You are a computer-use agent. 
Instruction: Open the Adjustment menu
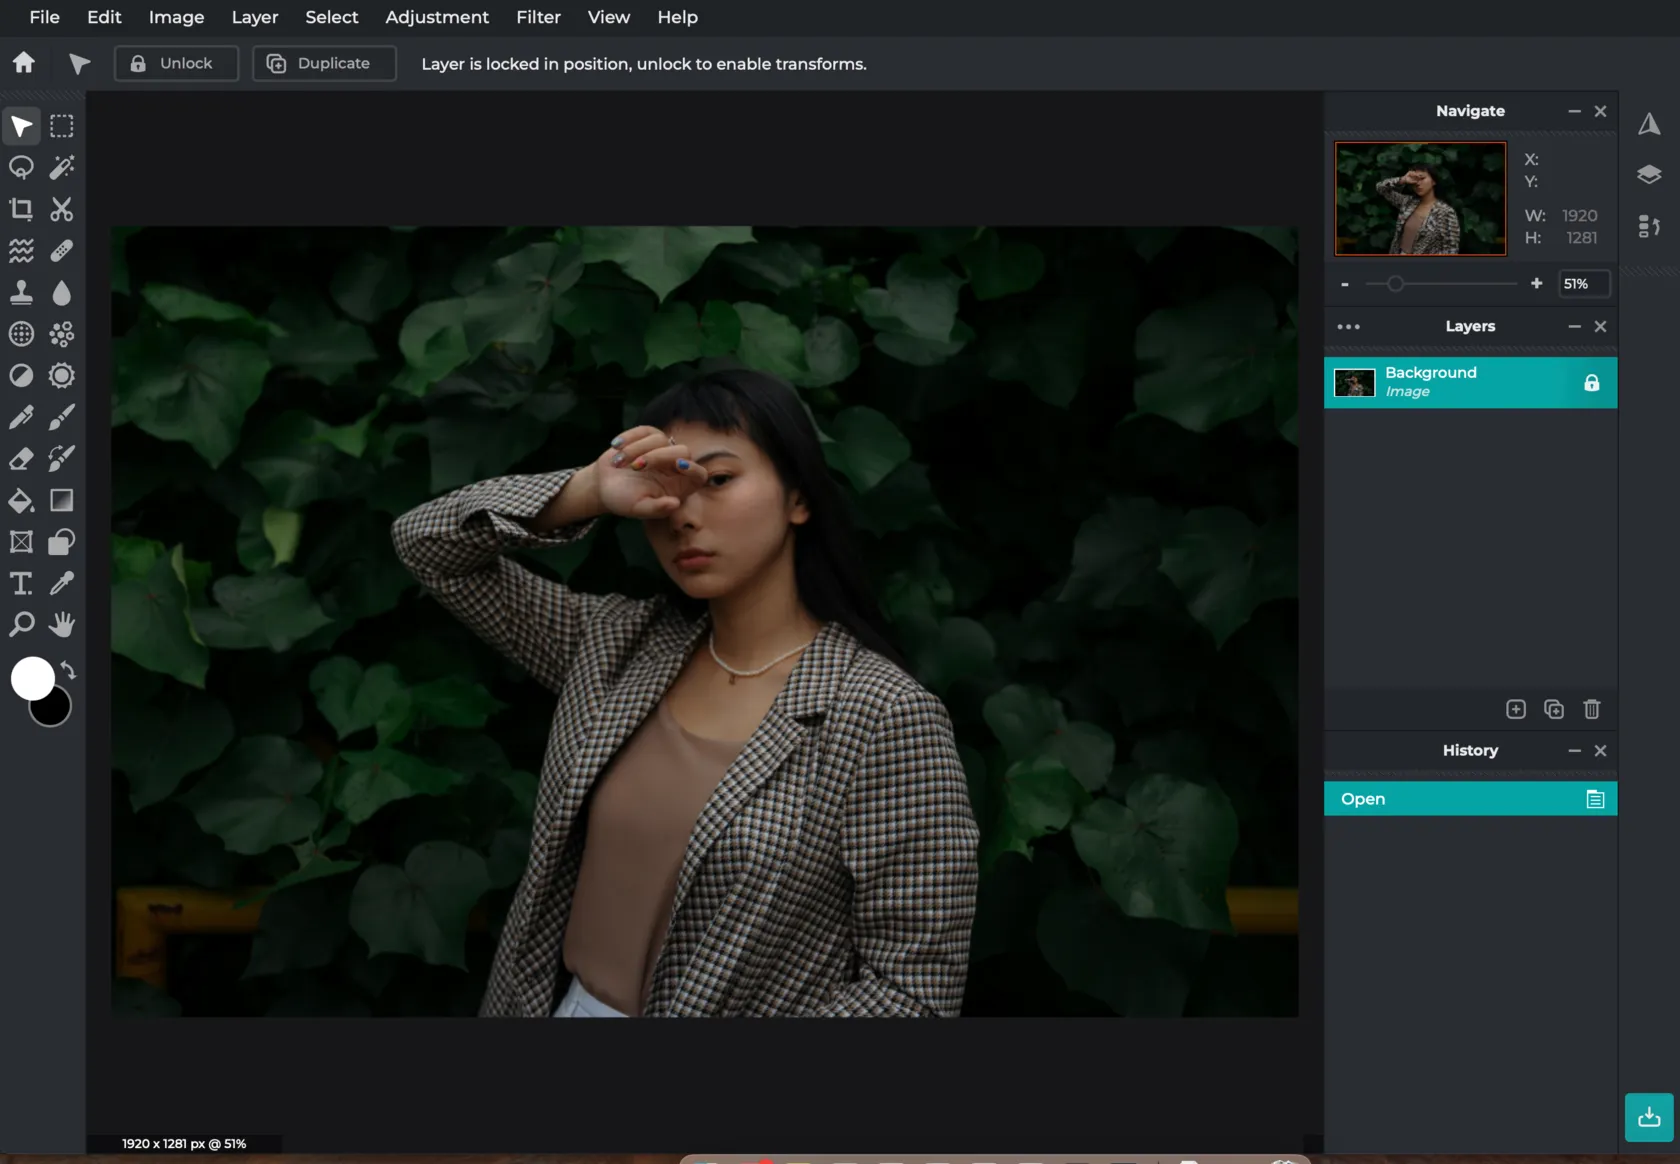tap(437, 17)
